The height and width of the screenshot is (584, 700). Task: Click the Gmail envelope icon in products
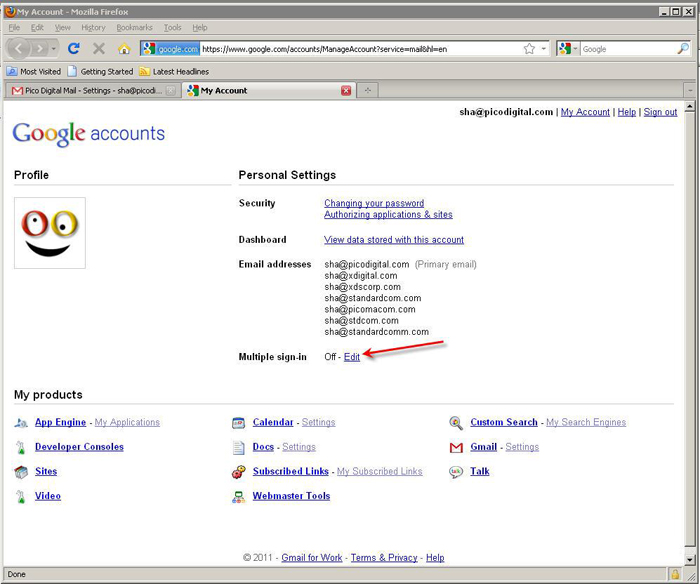[456, 447]
